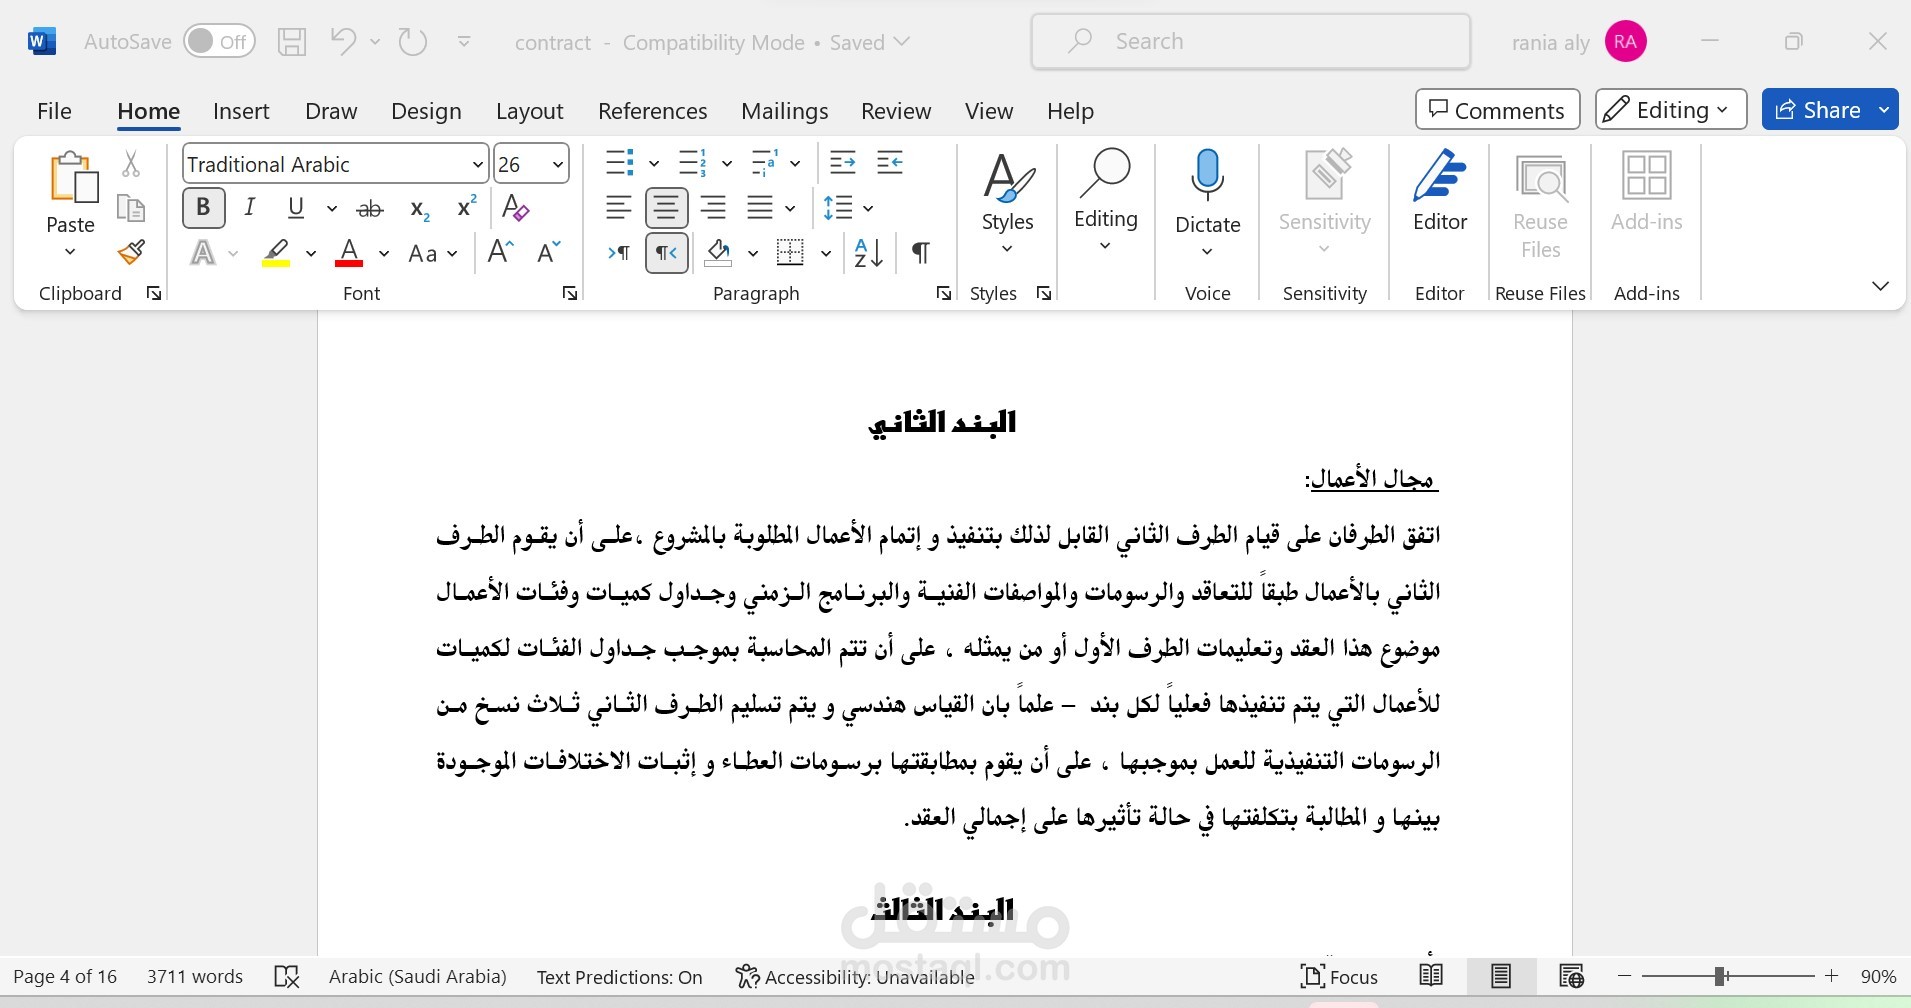Clear all formatting icon
Viewport: 1911px width, 1008px height.
point(515,208)
